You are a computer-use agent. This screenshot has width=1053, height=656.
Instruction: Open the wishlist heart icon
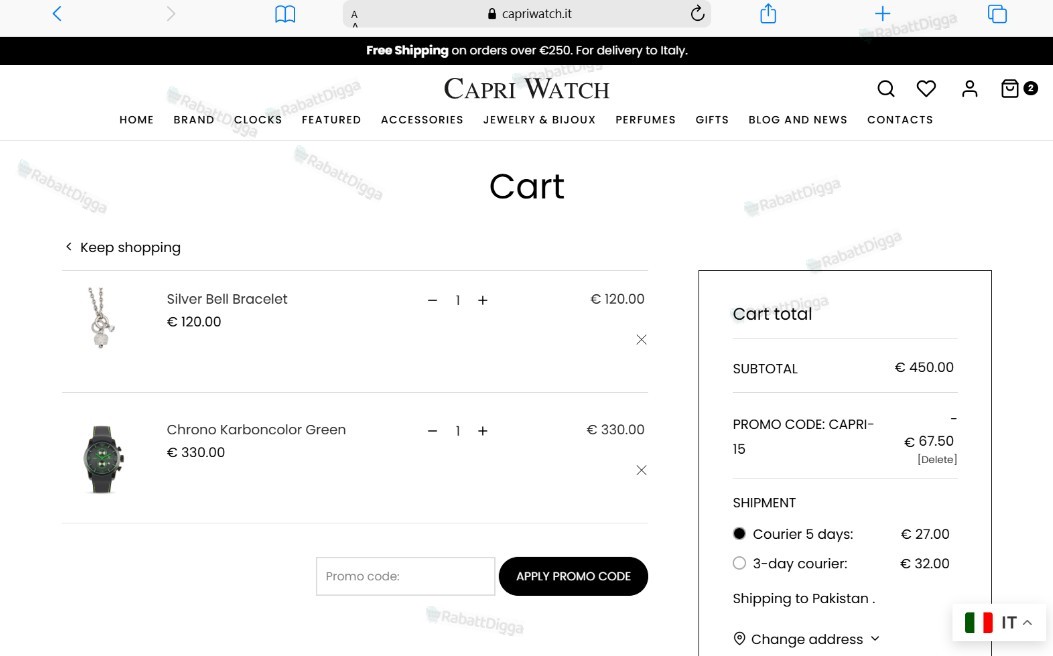click(x=926, y=89)
